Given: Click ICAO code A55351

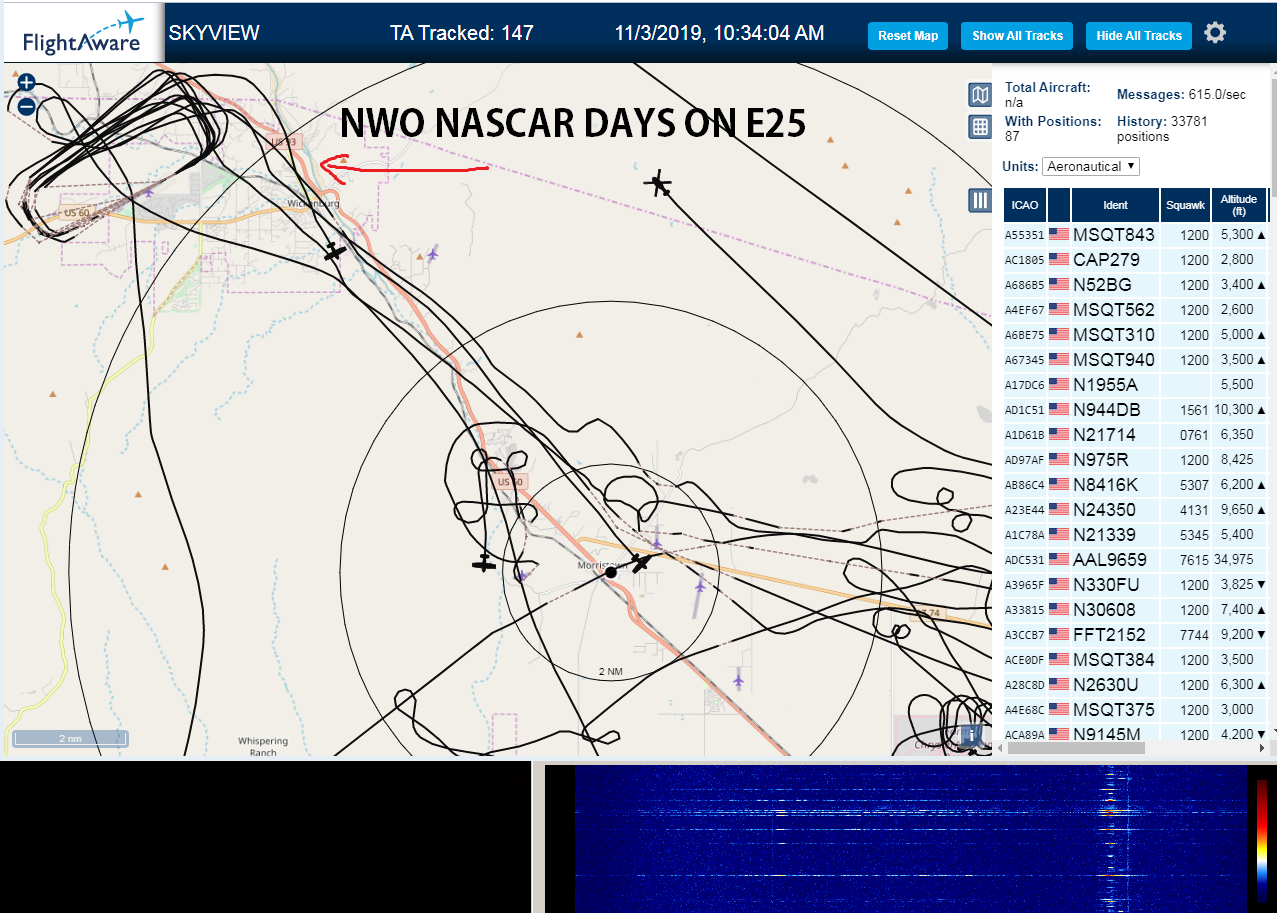Looking at the screenshot, I should click(x=1024, y=236).
